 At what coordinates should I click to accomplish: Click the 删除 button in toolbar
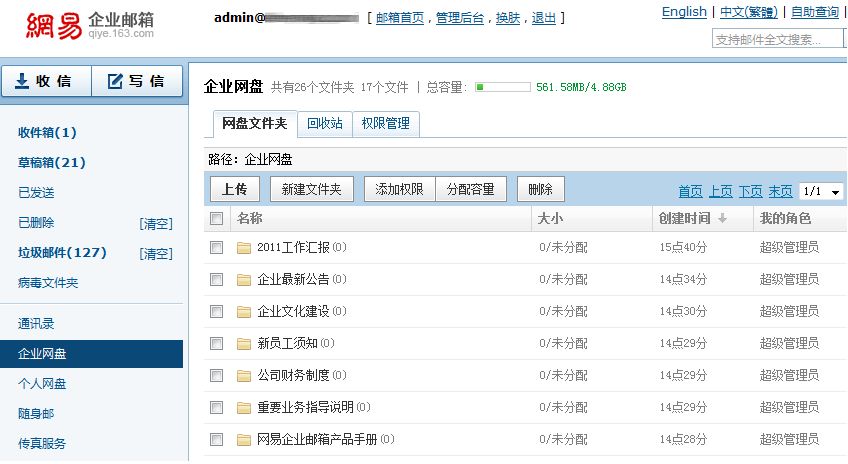coord(541,189)
